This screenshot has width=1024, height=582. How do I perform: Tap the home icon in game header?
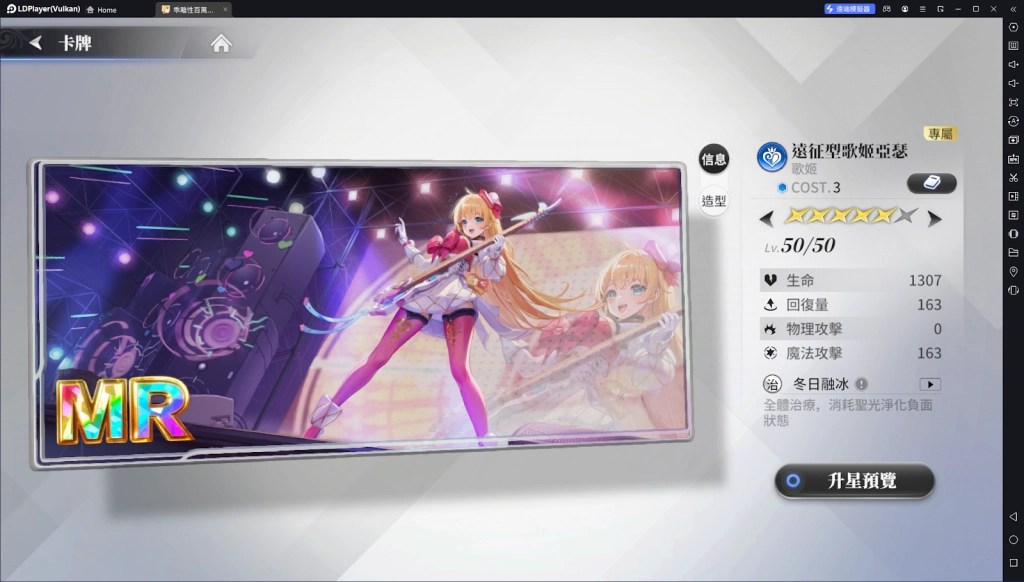(221, 43)
